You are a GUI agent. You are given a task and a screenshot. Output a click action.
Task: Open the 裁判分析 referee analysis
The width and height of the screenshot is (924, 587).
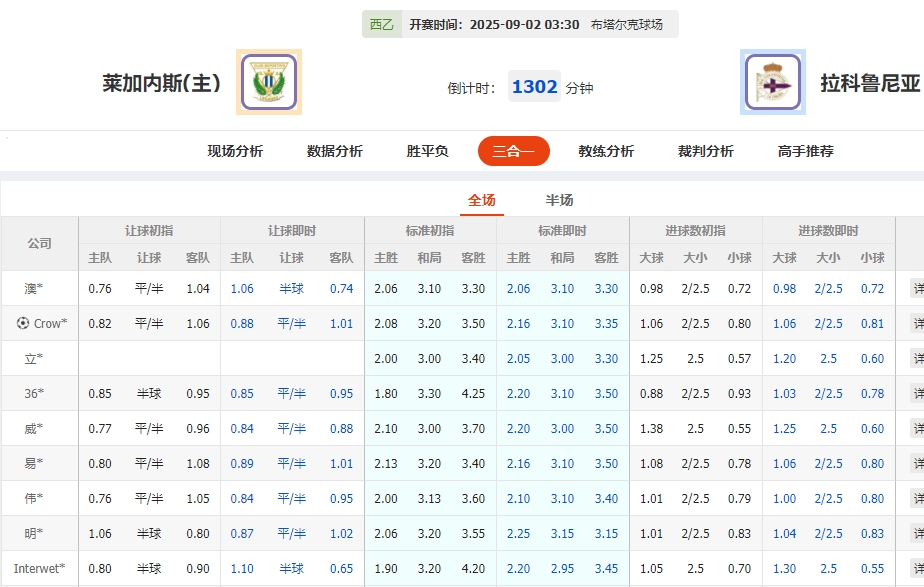(x=707, y=150)
